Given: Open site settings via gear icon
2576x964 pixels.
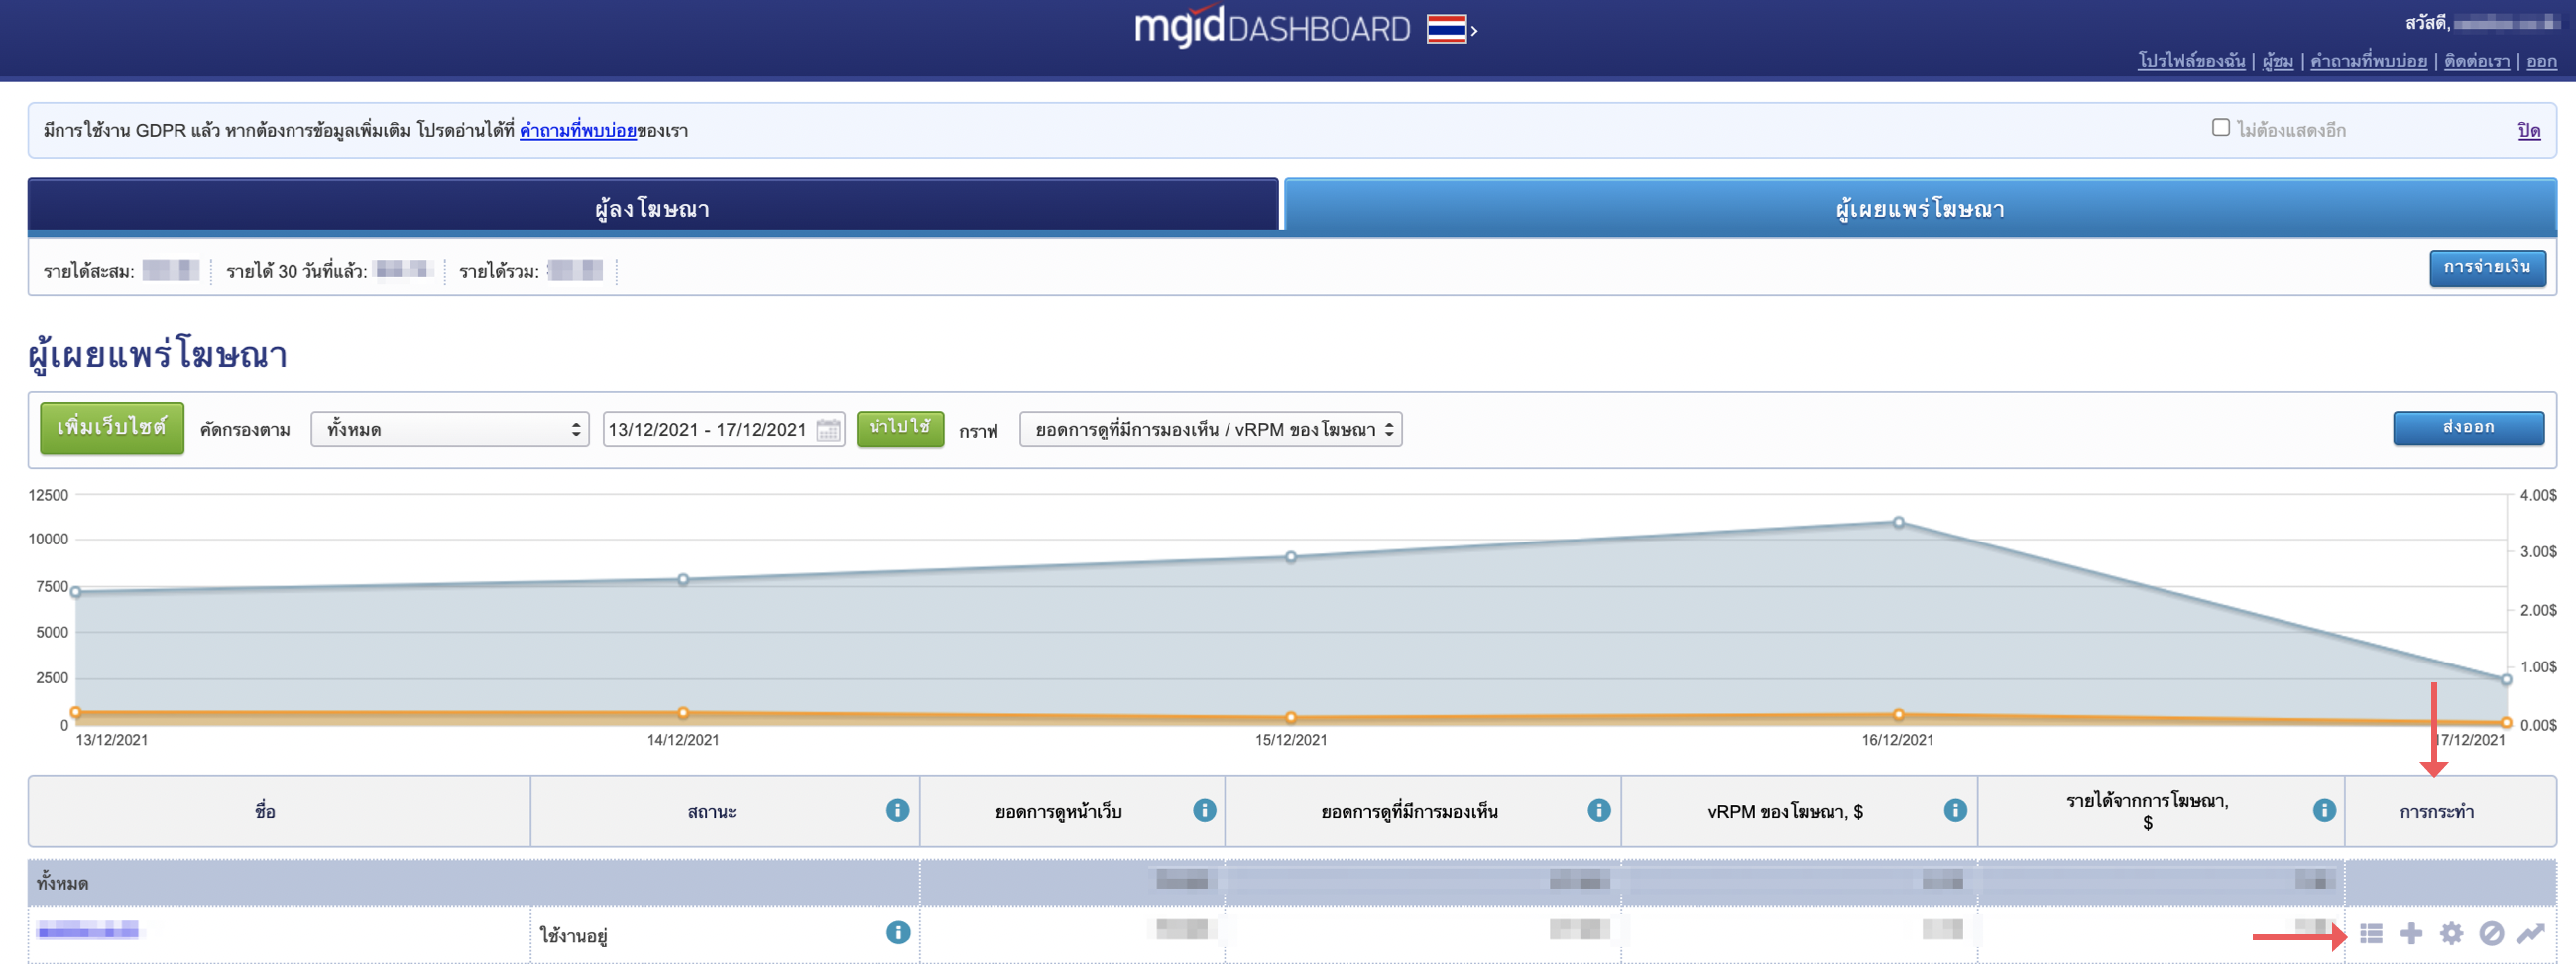Looking at the screenshot, I should click(2451, 933).
